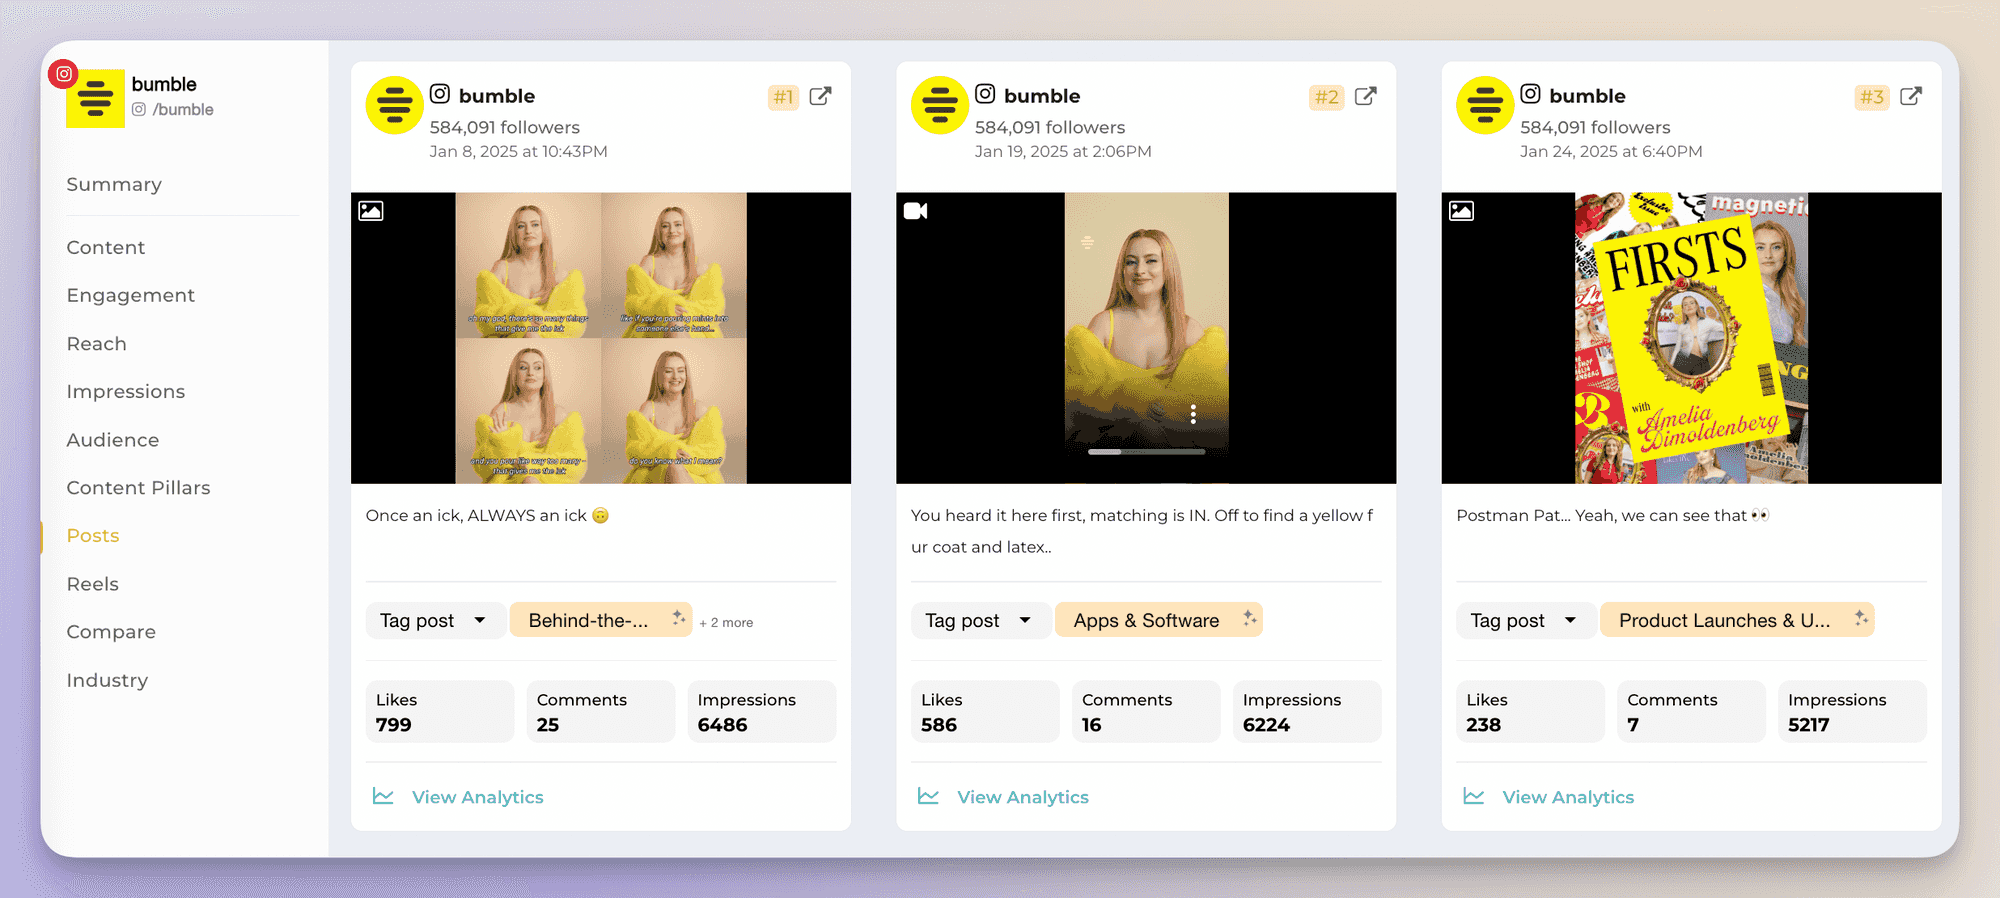
Task: Click the Apps & Software tag chip
Action: pos(1158,620)
